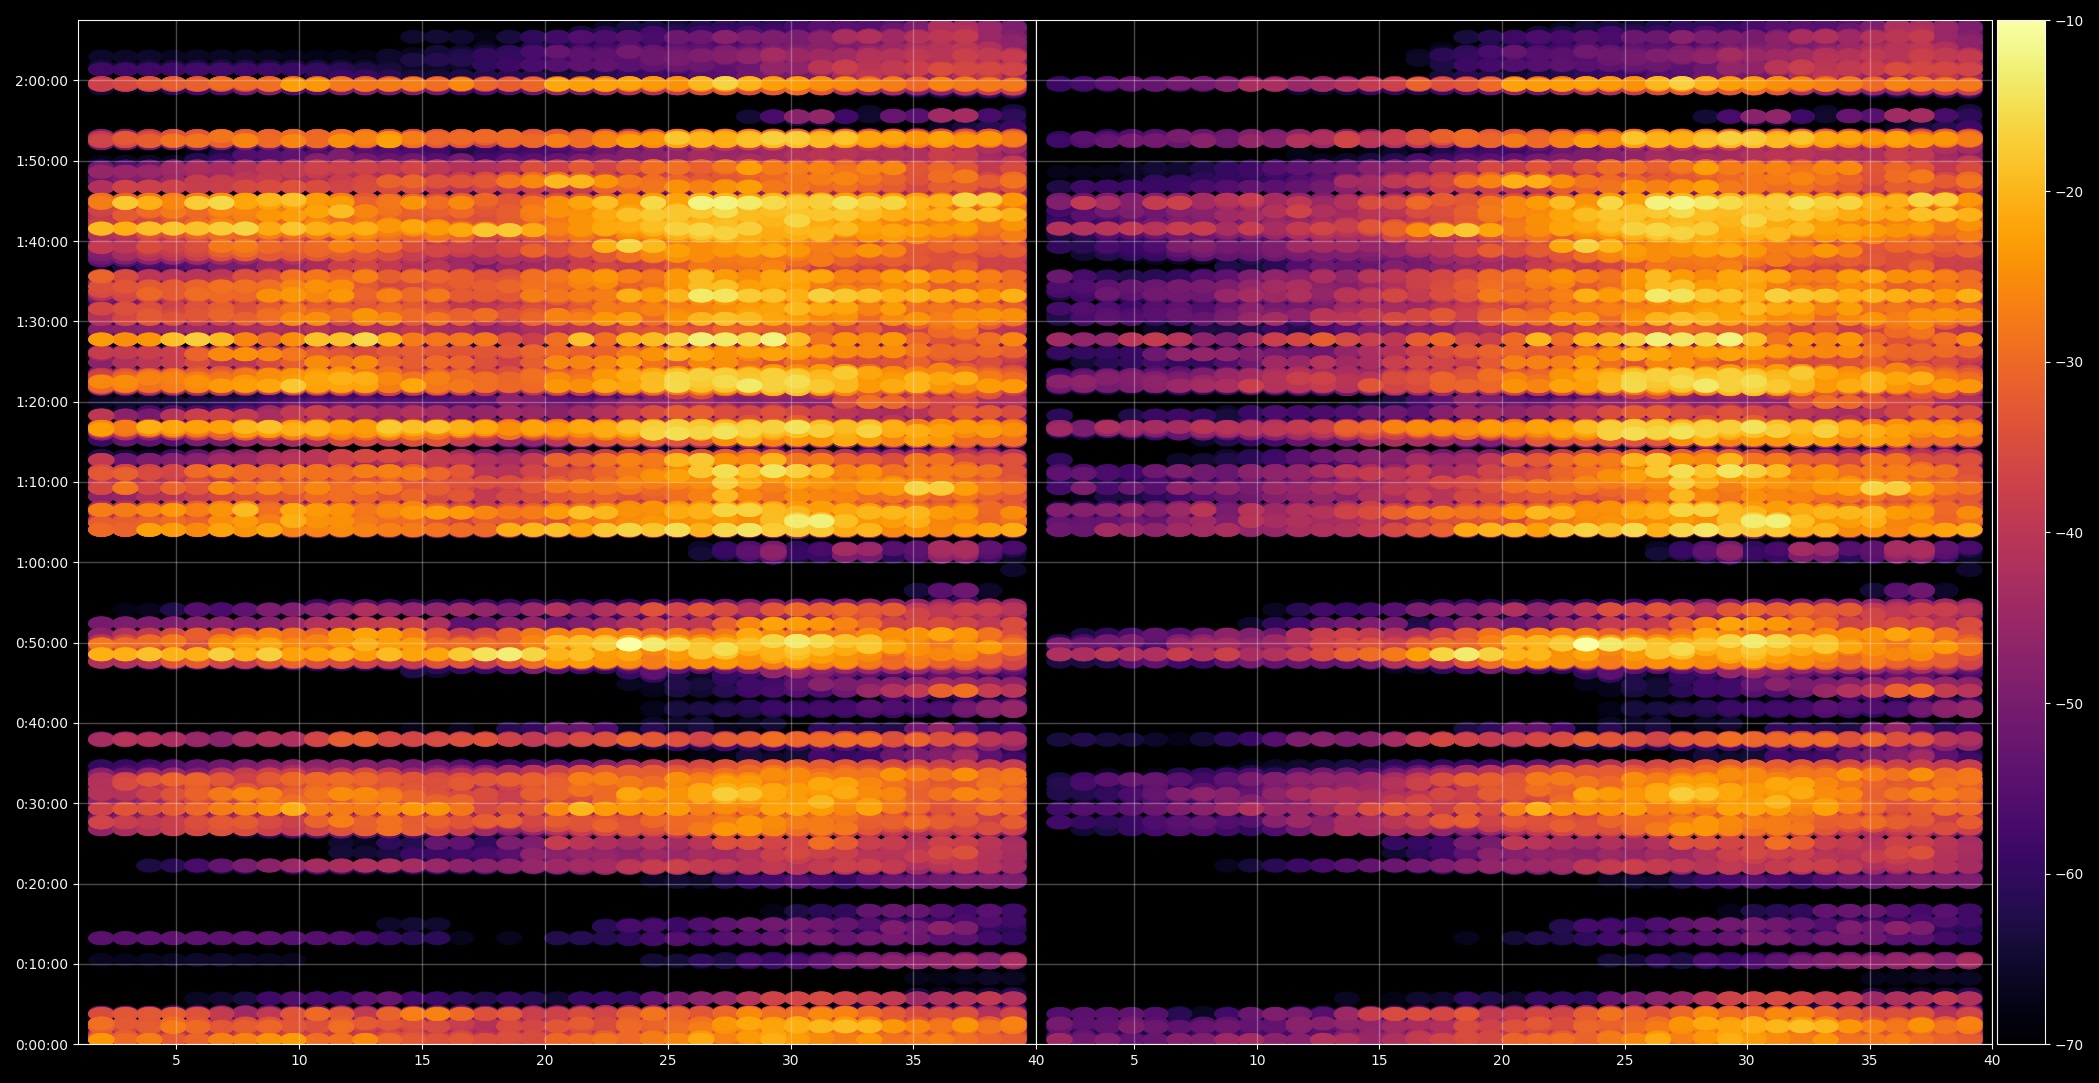Click the black bottom end of the colorbar
Screen dimensions: 2099x1083
(x=2021, y=1036)
